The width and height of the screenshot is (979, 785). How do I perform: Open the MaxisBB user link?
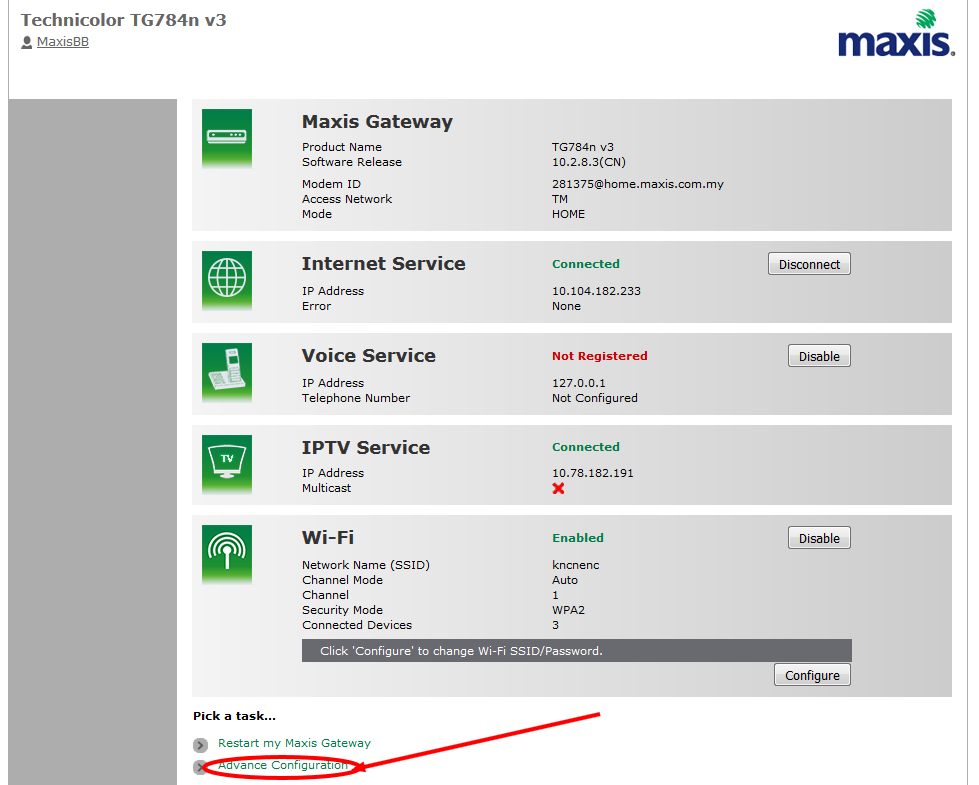62,42
